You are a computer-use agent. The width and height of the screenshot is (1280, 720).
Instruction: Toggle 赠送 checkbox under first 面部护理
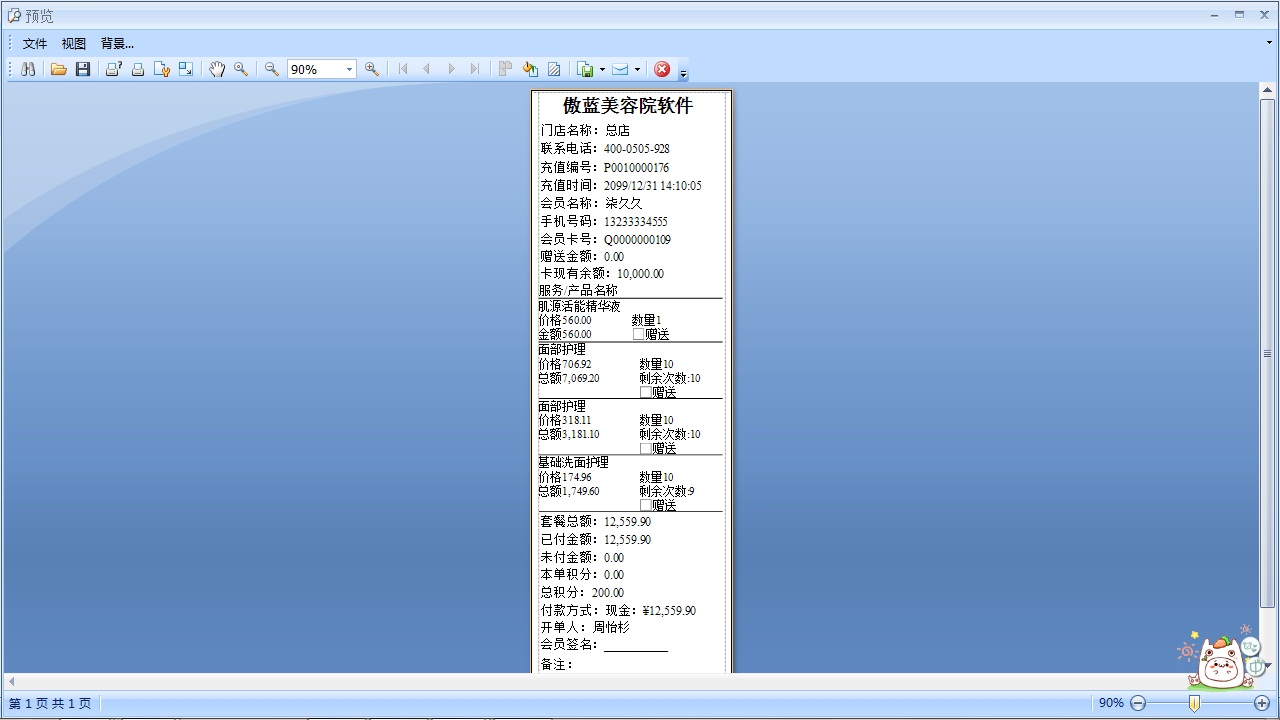coord(645,392)
